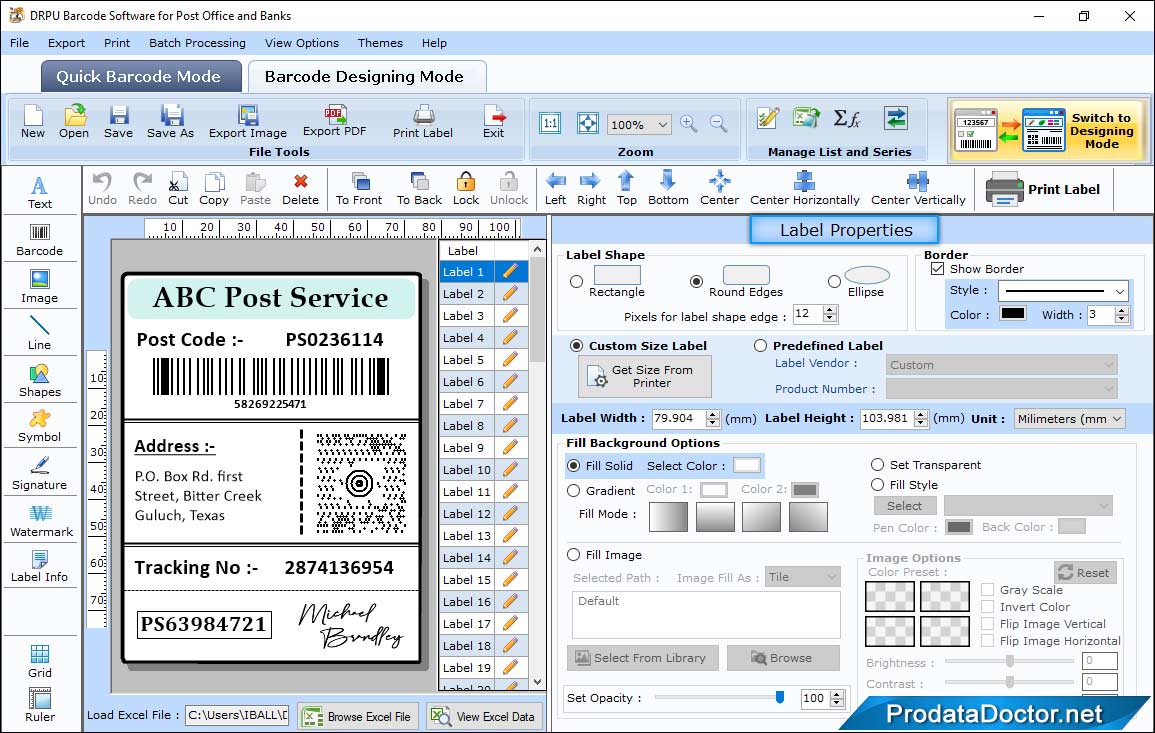The width and height of the screenshot is (1155, 733).
Task: Pick the Line drawing tool
Action: pyautogui.click(x=40, y=333)
